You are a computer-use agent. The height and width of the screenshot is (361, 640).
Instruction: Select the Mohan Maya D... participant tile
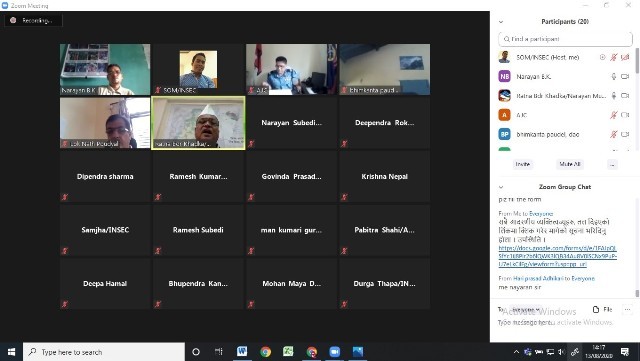(x=291, y=283)
